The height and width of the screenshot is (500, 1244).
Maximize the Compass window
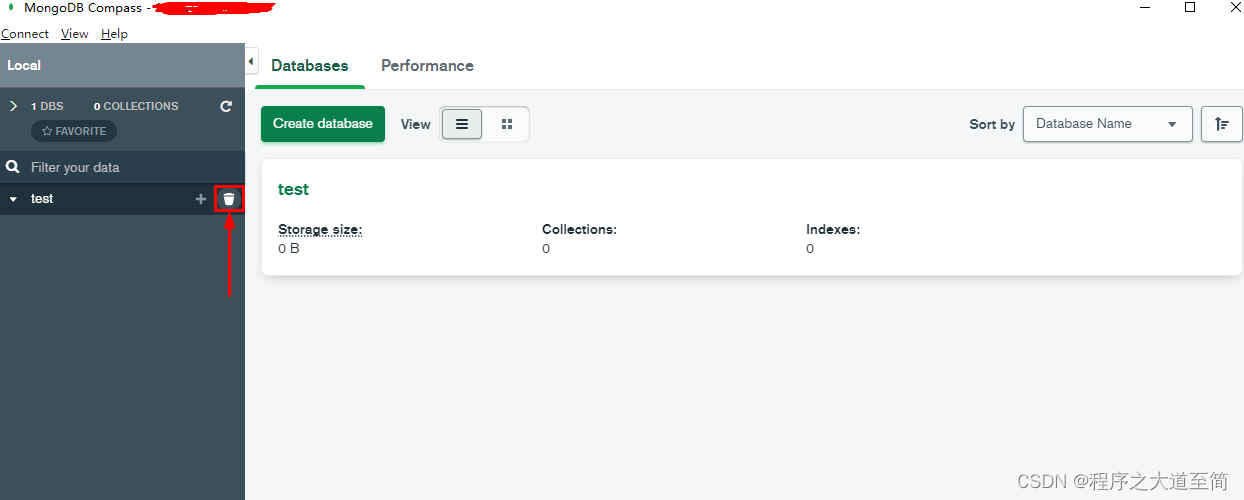point(1190,8)
